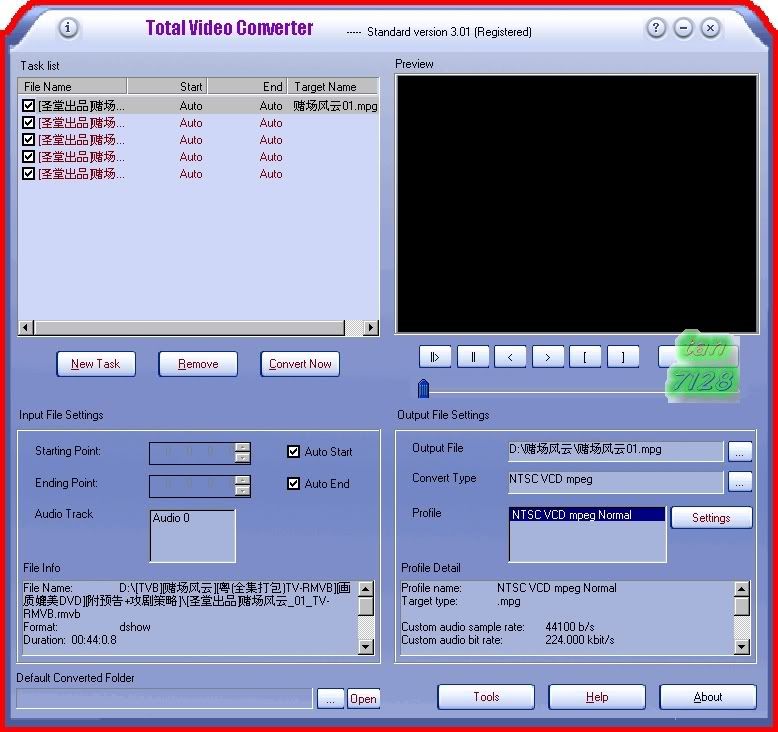Screen dimensions: 778x732
Task: Click Open next to Default Converted Folder
Action: 363,698
